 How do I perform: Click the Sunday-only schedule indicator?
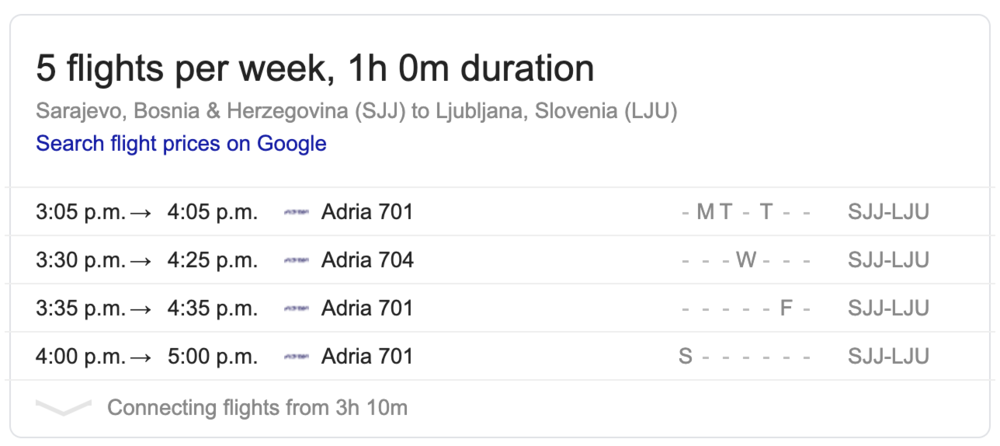click(x=744, y=356)
